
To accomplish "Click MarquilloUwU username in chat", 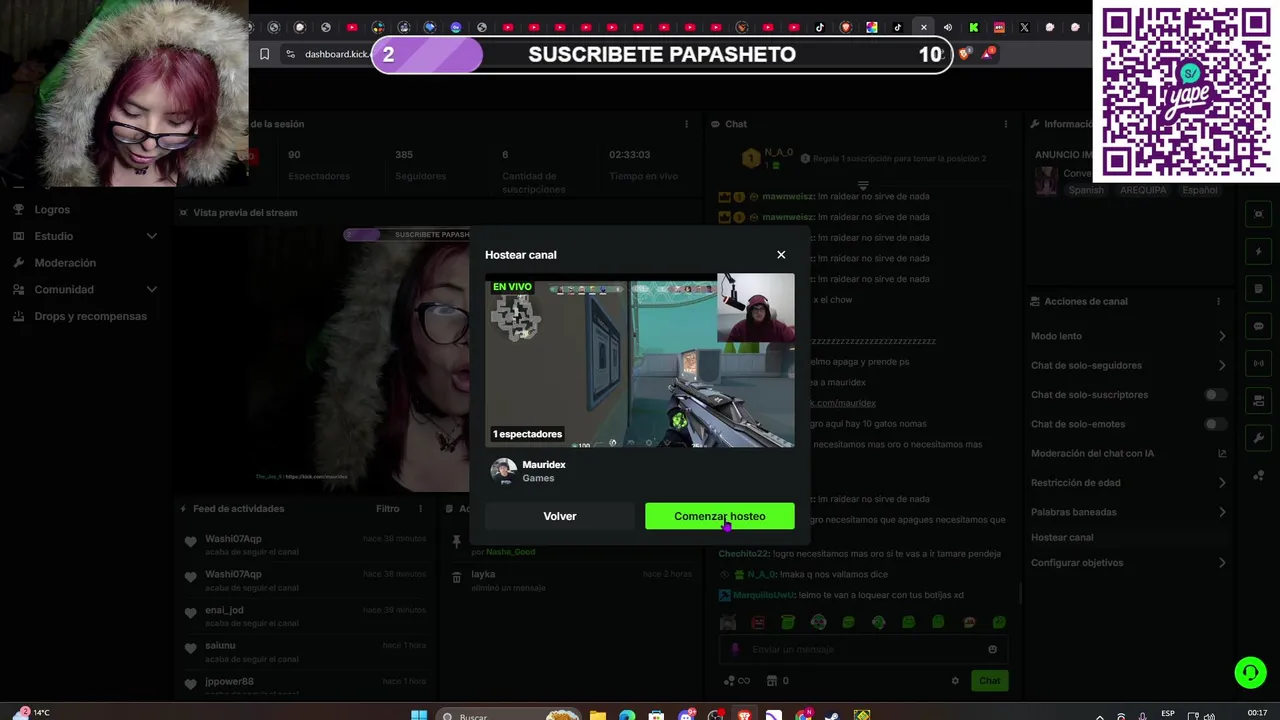I will 764,595.
